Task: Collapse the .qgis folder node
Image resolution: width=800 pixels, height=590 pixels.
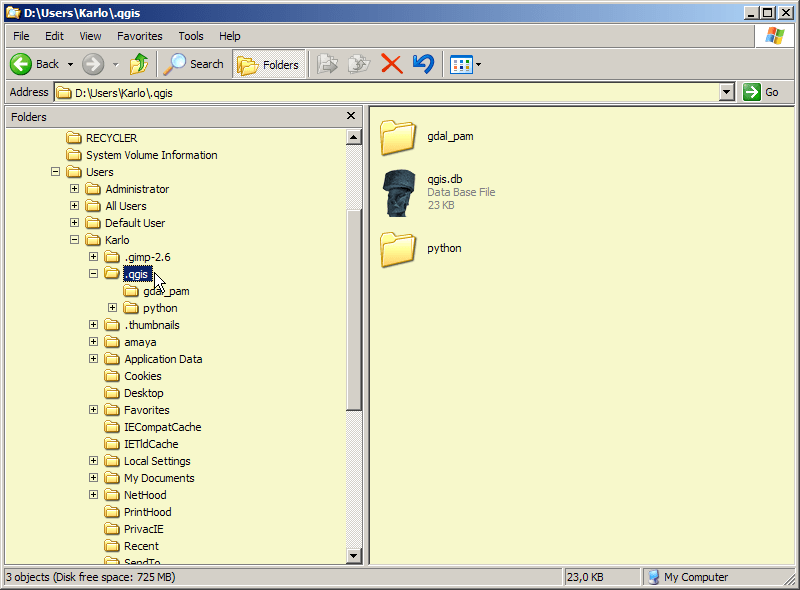Action: click(93, 274)
